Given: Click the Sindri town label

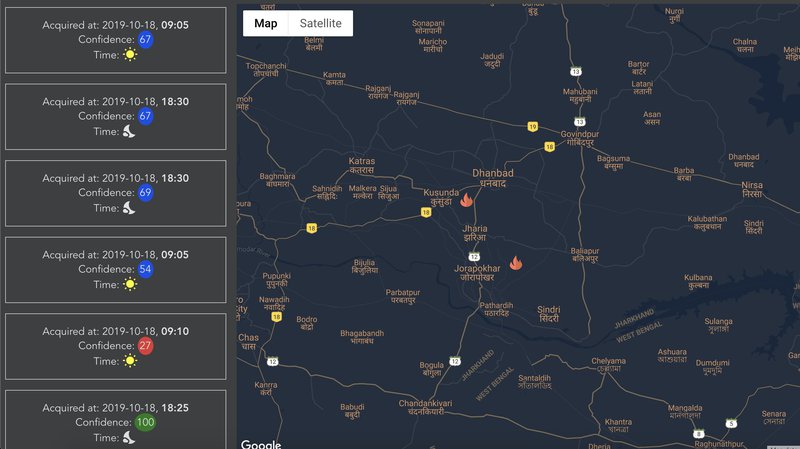Looking at the screenshot, I should click(548, 315).
